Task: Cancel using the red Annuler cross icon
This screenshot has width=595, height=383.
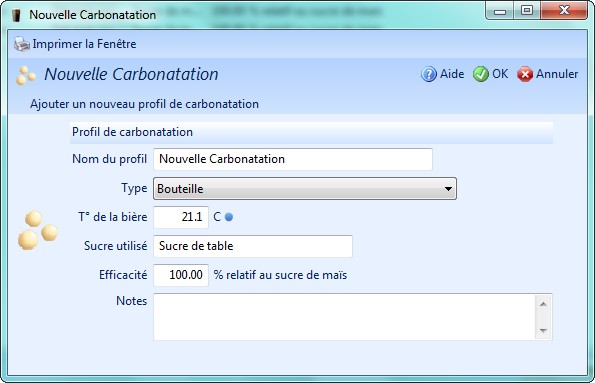Action: pos(525,74)
